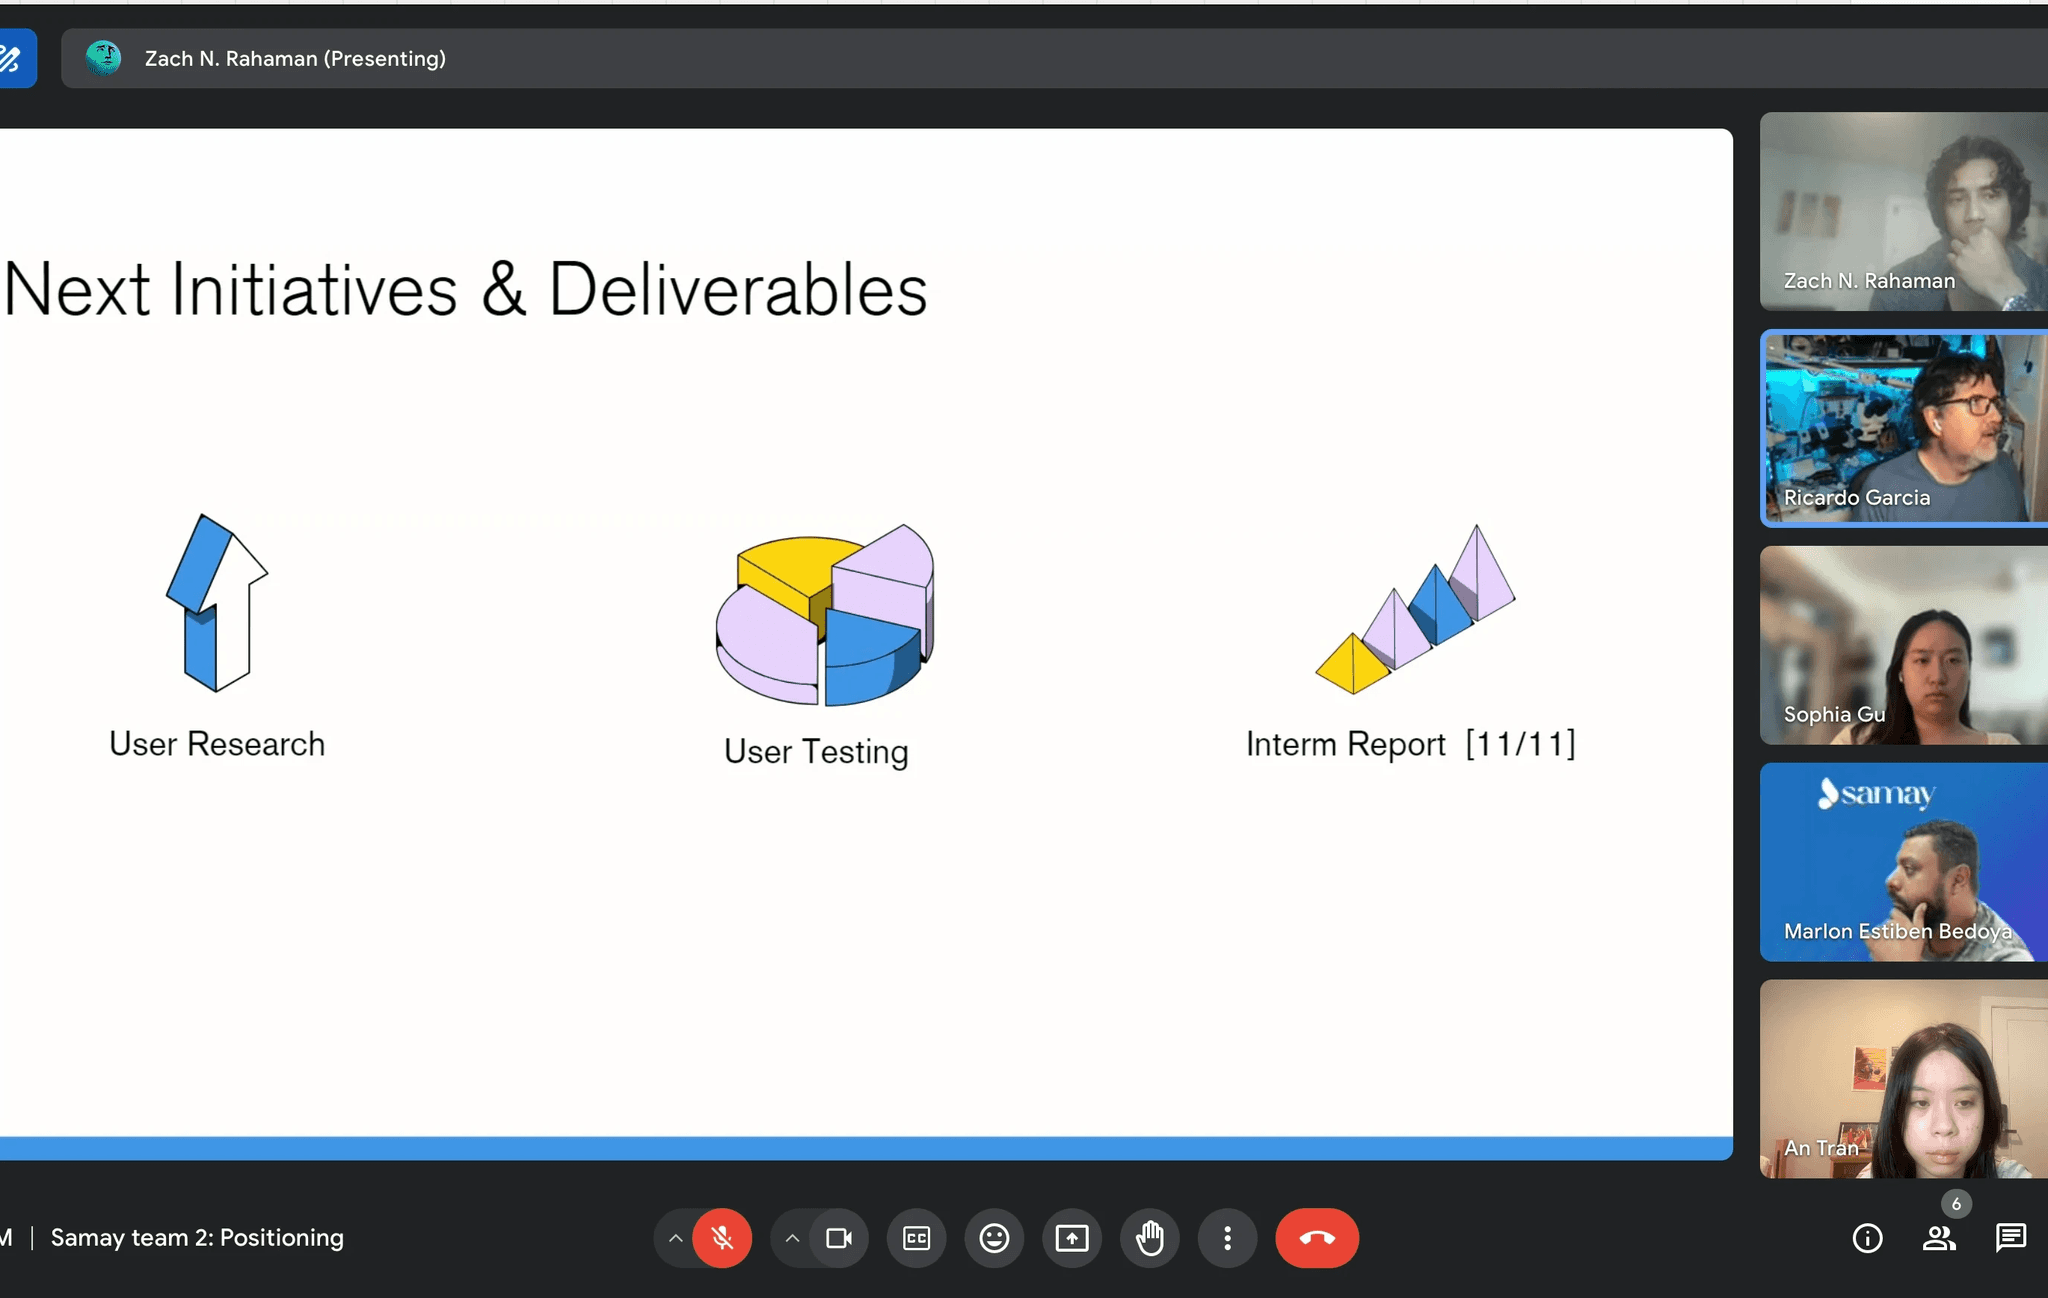The width and height of the screenshot is (2048, 1298).
Task: Turn off the camera
Action: tap(838, 1238)
